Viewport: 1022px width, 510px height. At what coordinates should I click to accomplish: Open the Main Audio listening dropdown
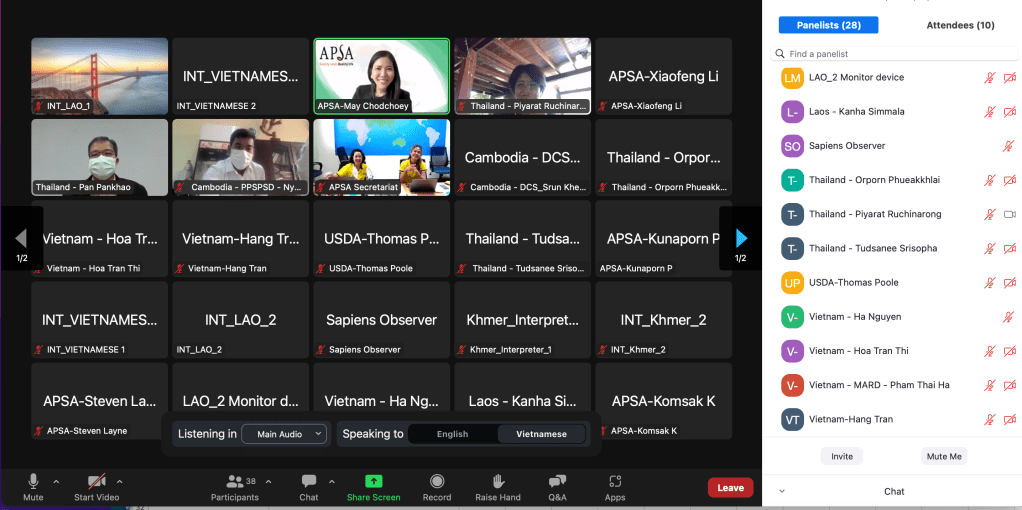click(x=290, y=434)
